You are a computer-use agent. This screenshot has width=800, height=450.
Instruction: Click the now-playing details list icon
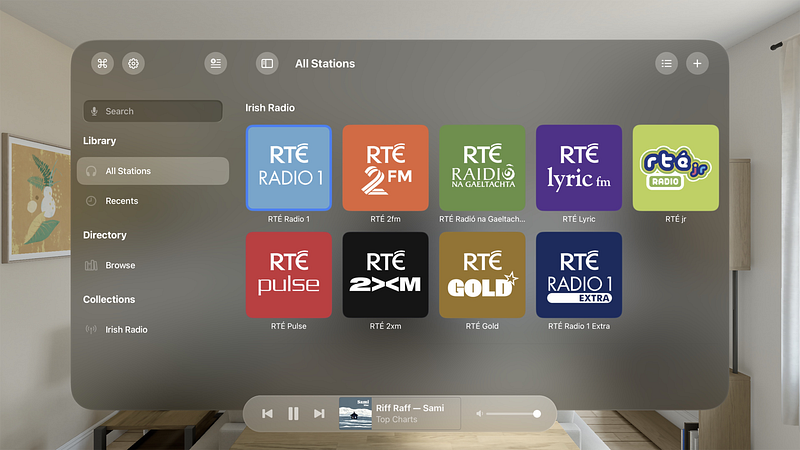[216, 64]
